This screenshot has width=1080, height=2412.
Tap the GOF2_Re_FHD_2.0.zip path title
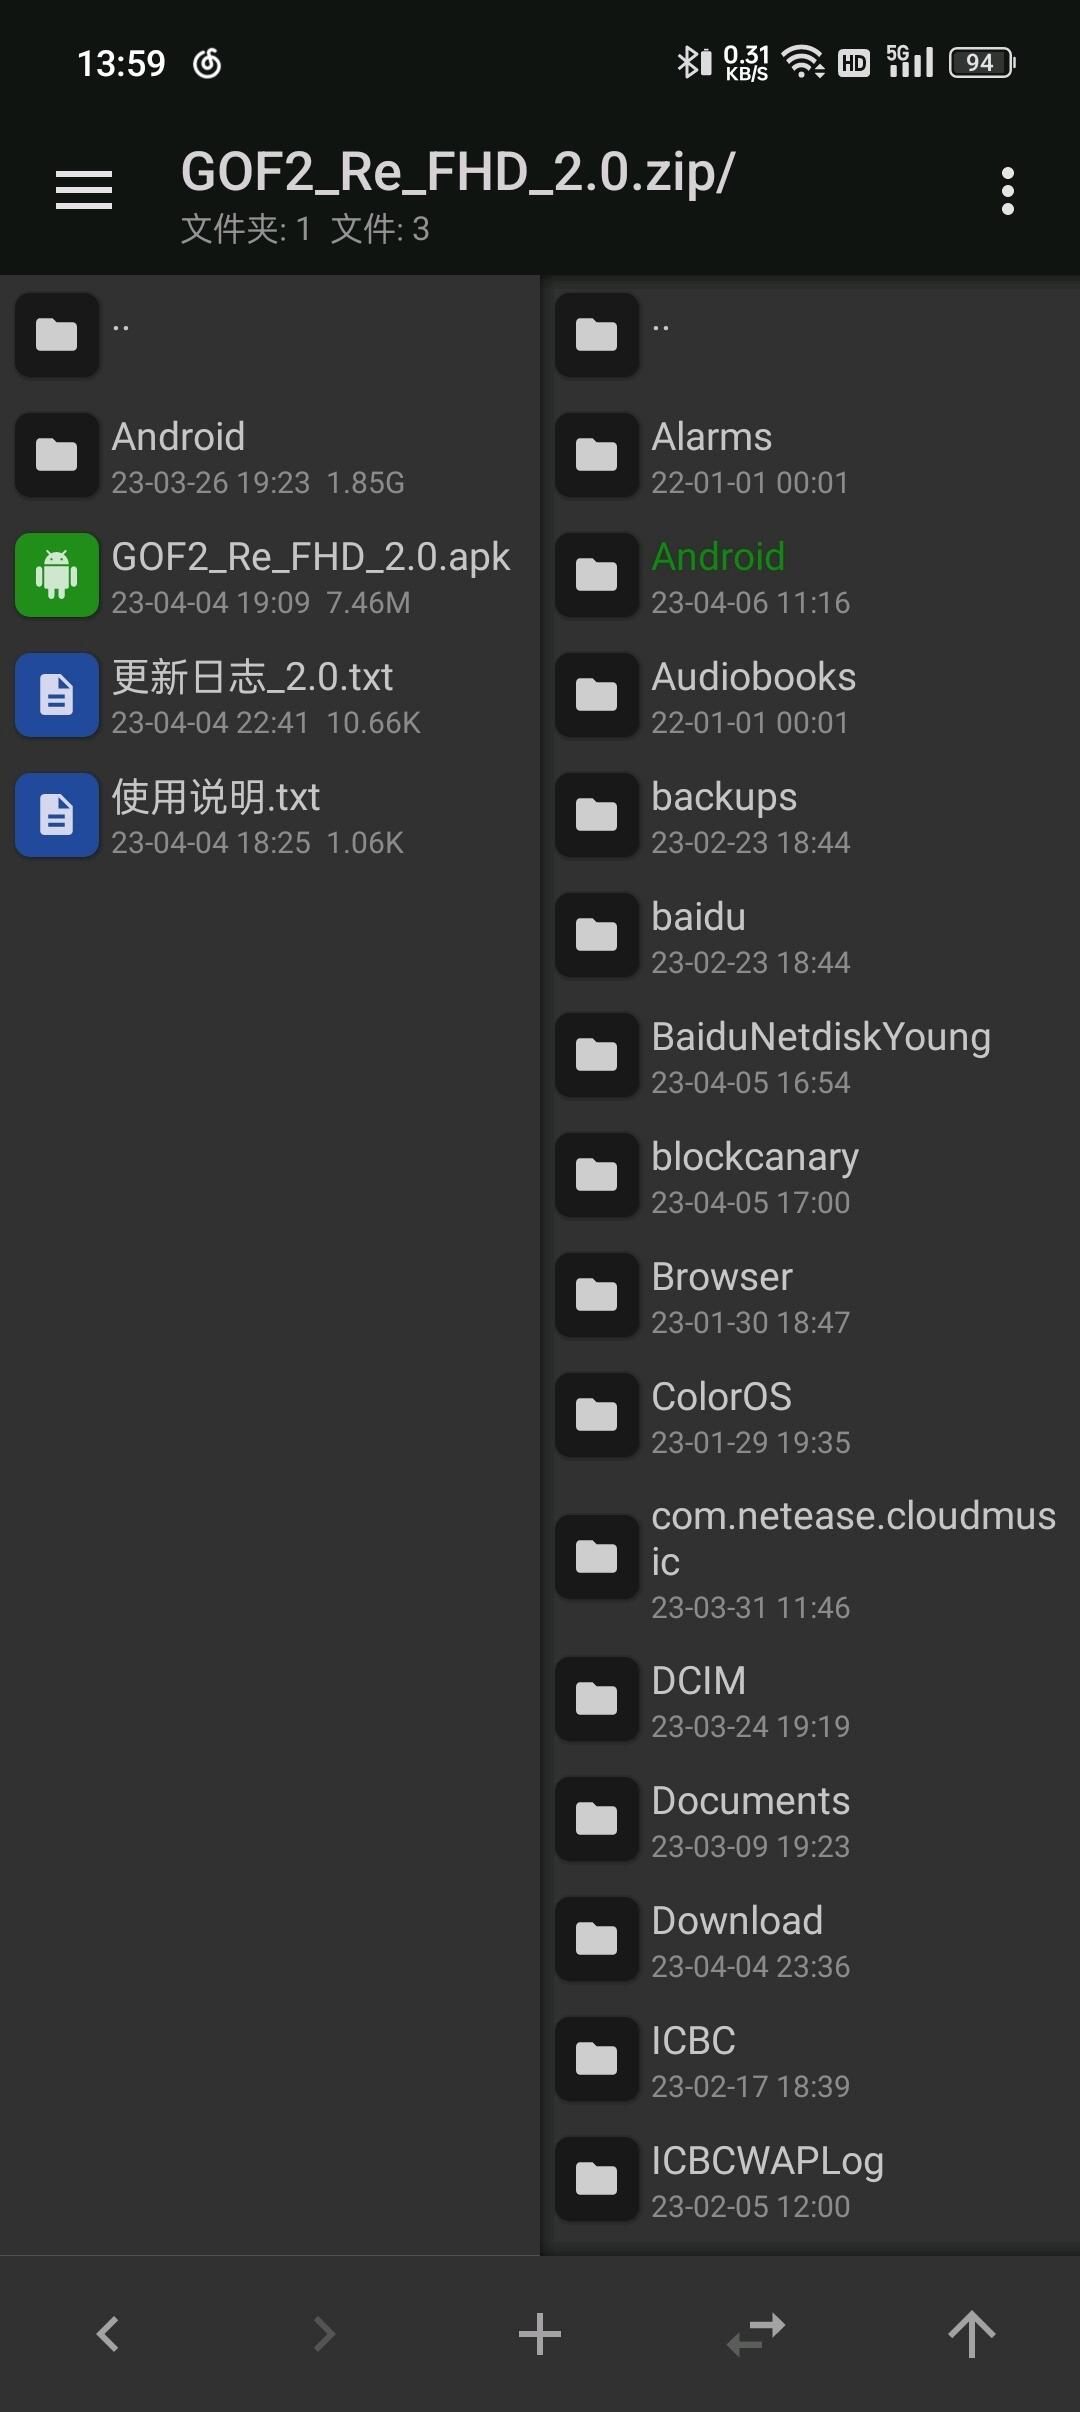458,172
